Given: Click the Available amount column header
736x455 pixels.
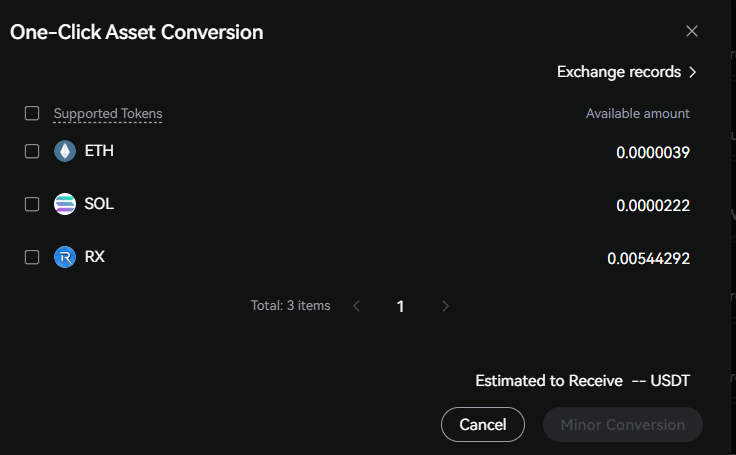Looking at the screenshot, I should (x=637, y=114).
